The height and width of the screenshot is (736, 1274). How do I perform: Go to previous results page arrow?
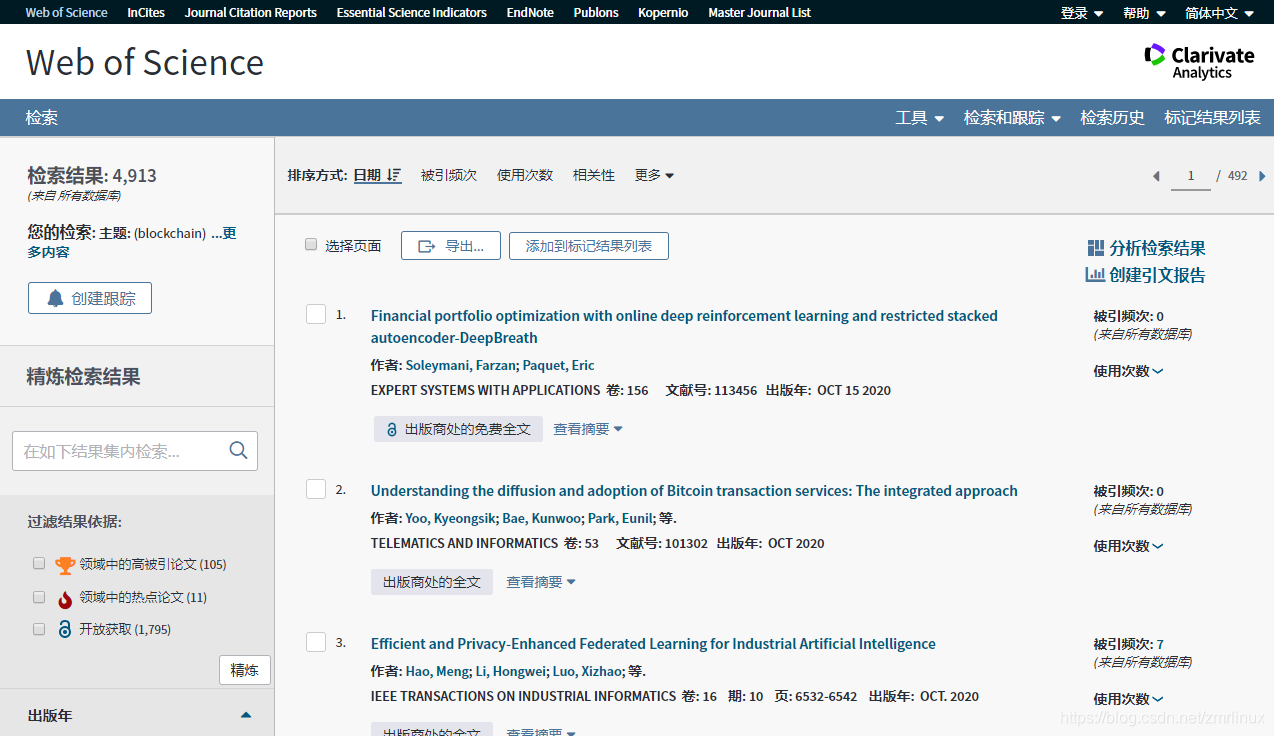point(1156,176)
